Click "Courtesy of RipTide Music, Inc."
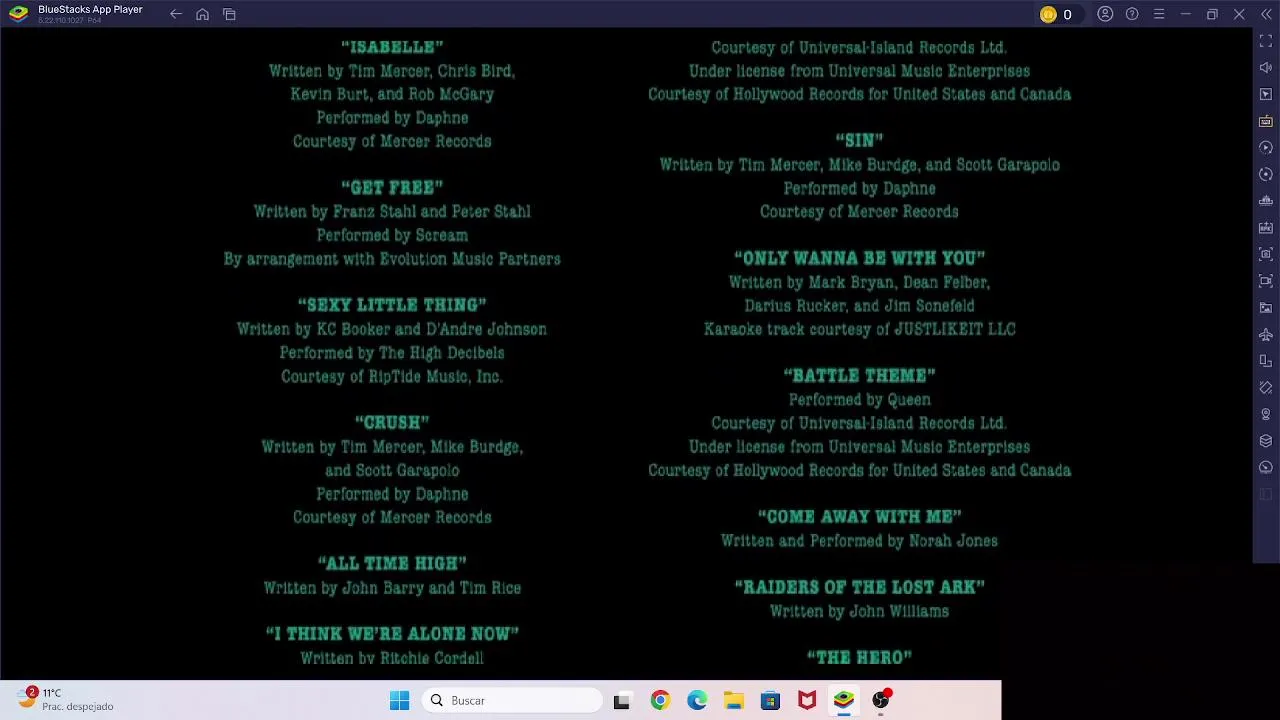This screenshot has width=1280, height=720. pyautogui.click(x=392, y=377)
